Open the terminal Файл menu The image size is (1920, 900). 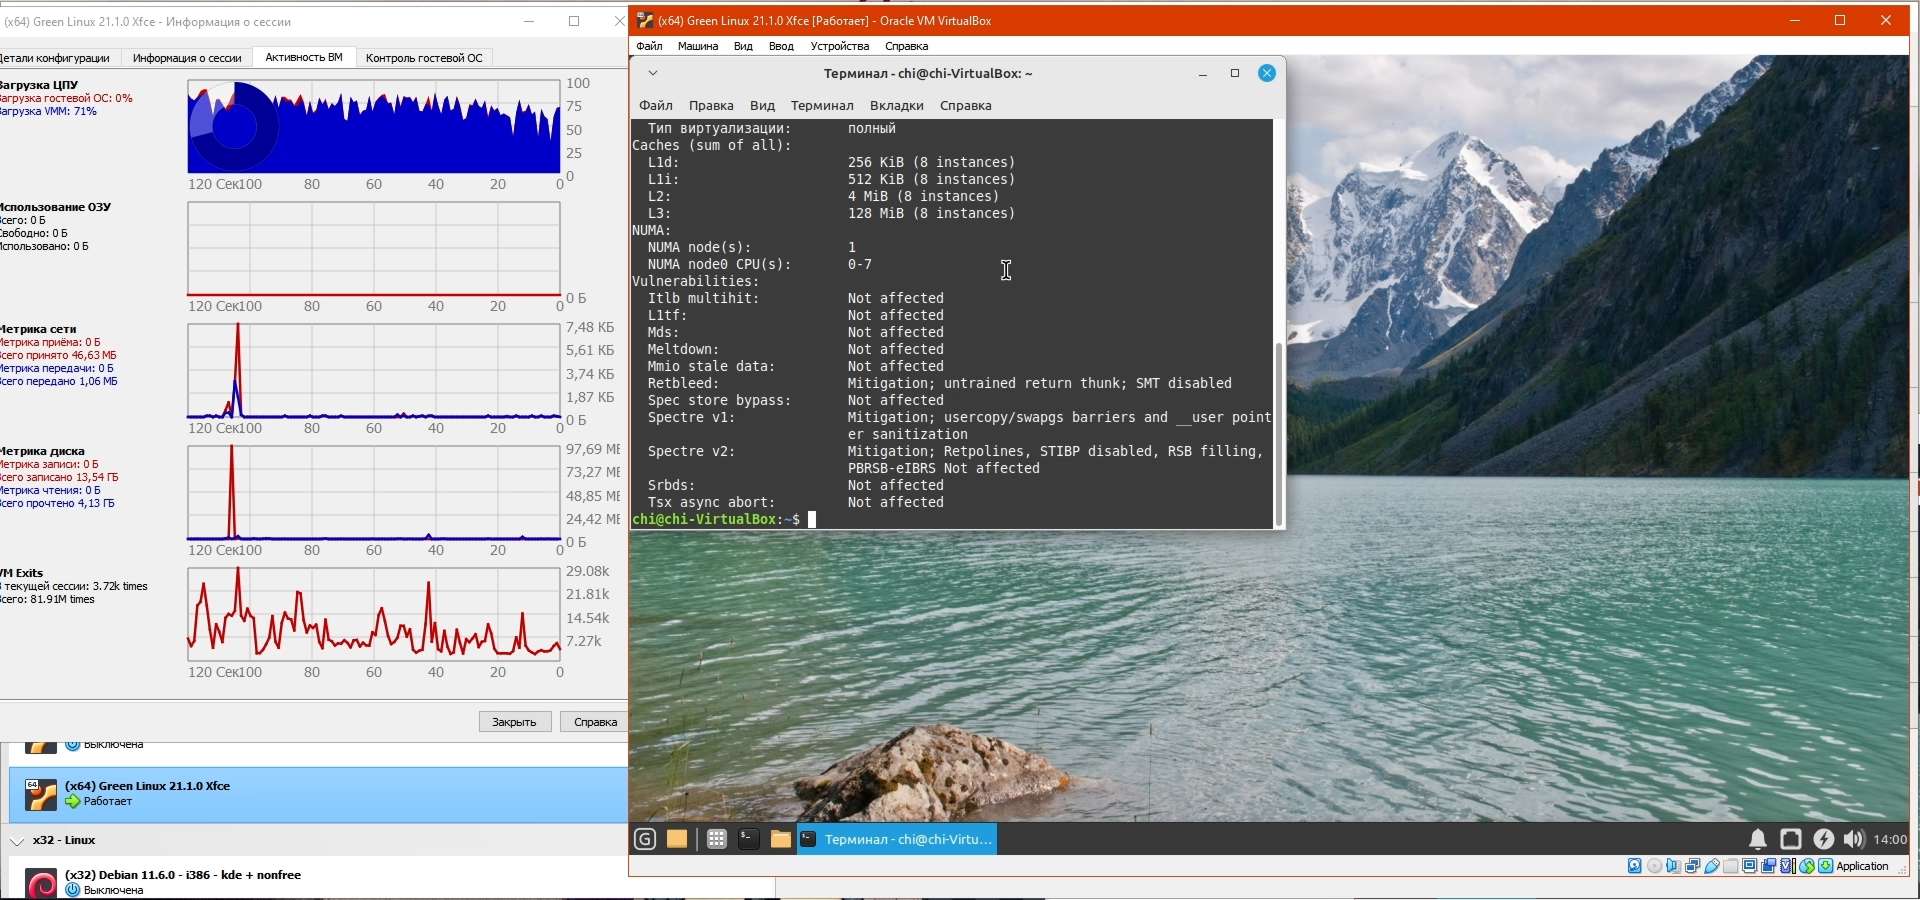(656, 105)
